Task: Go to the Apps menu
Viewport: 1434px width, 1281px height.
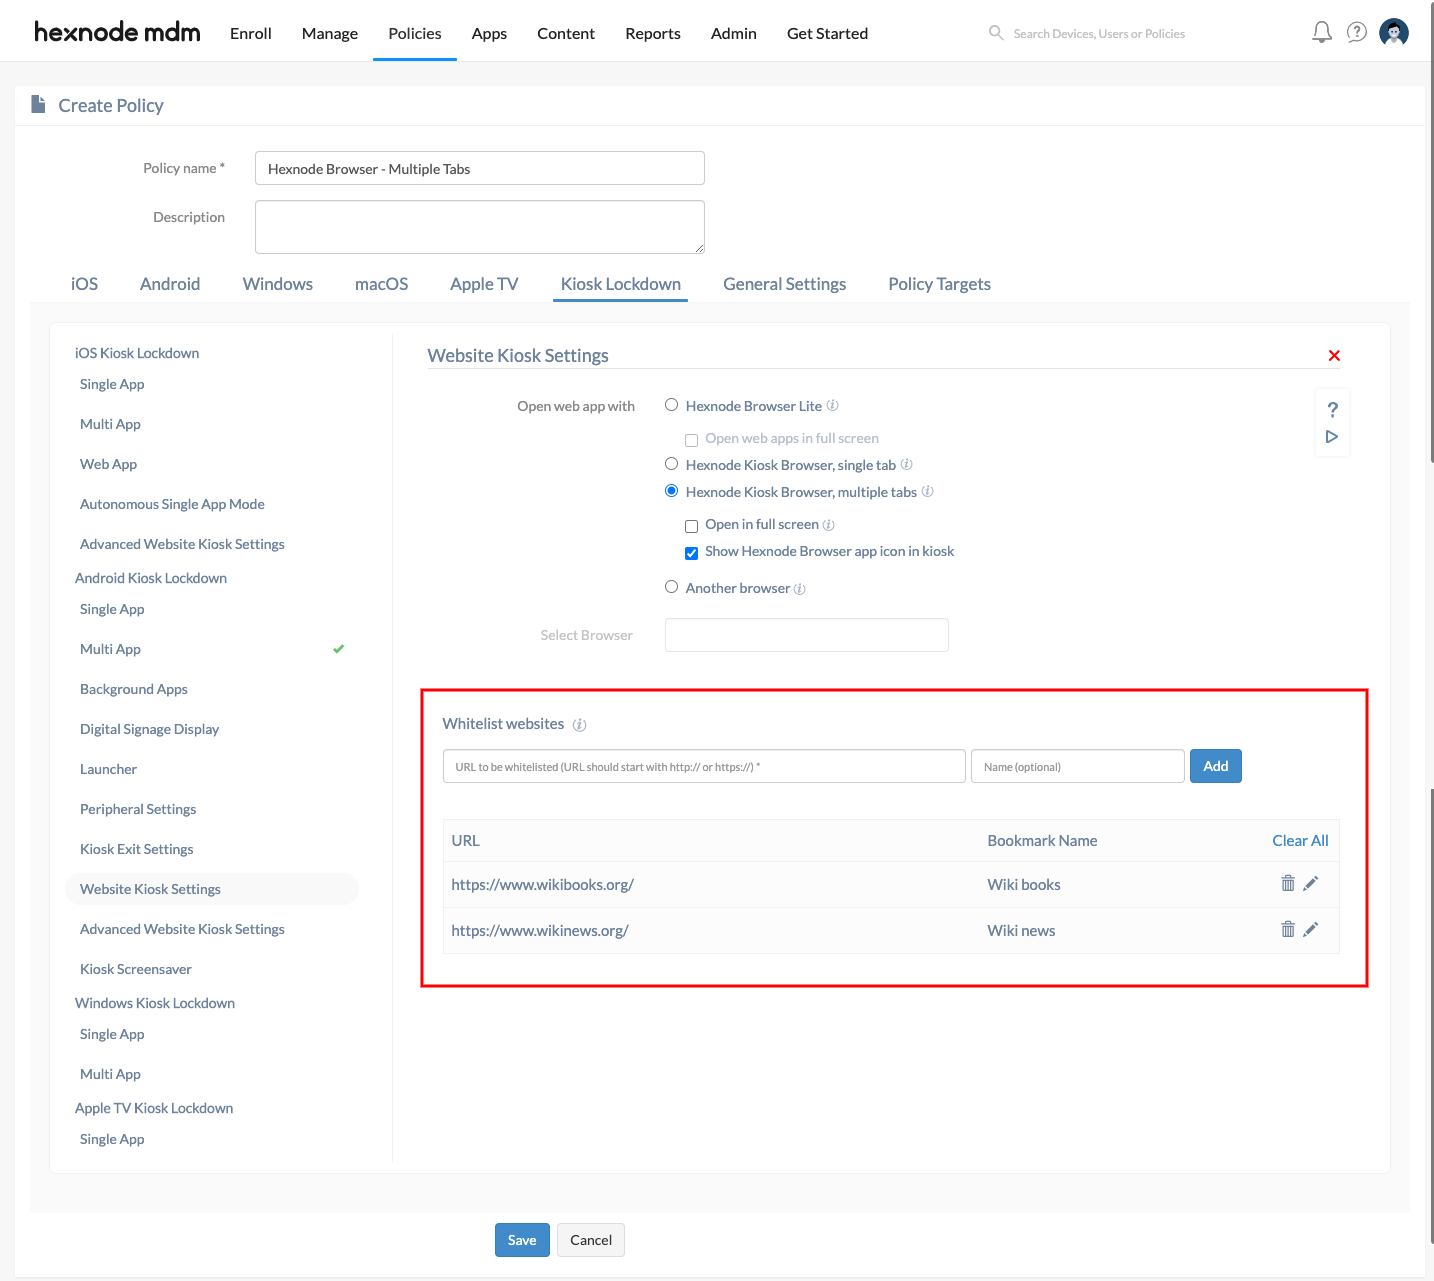Action: pos(489,33)
